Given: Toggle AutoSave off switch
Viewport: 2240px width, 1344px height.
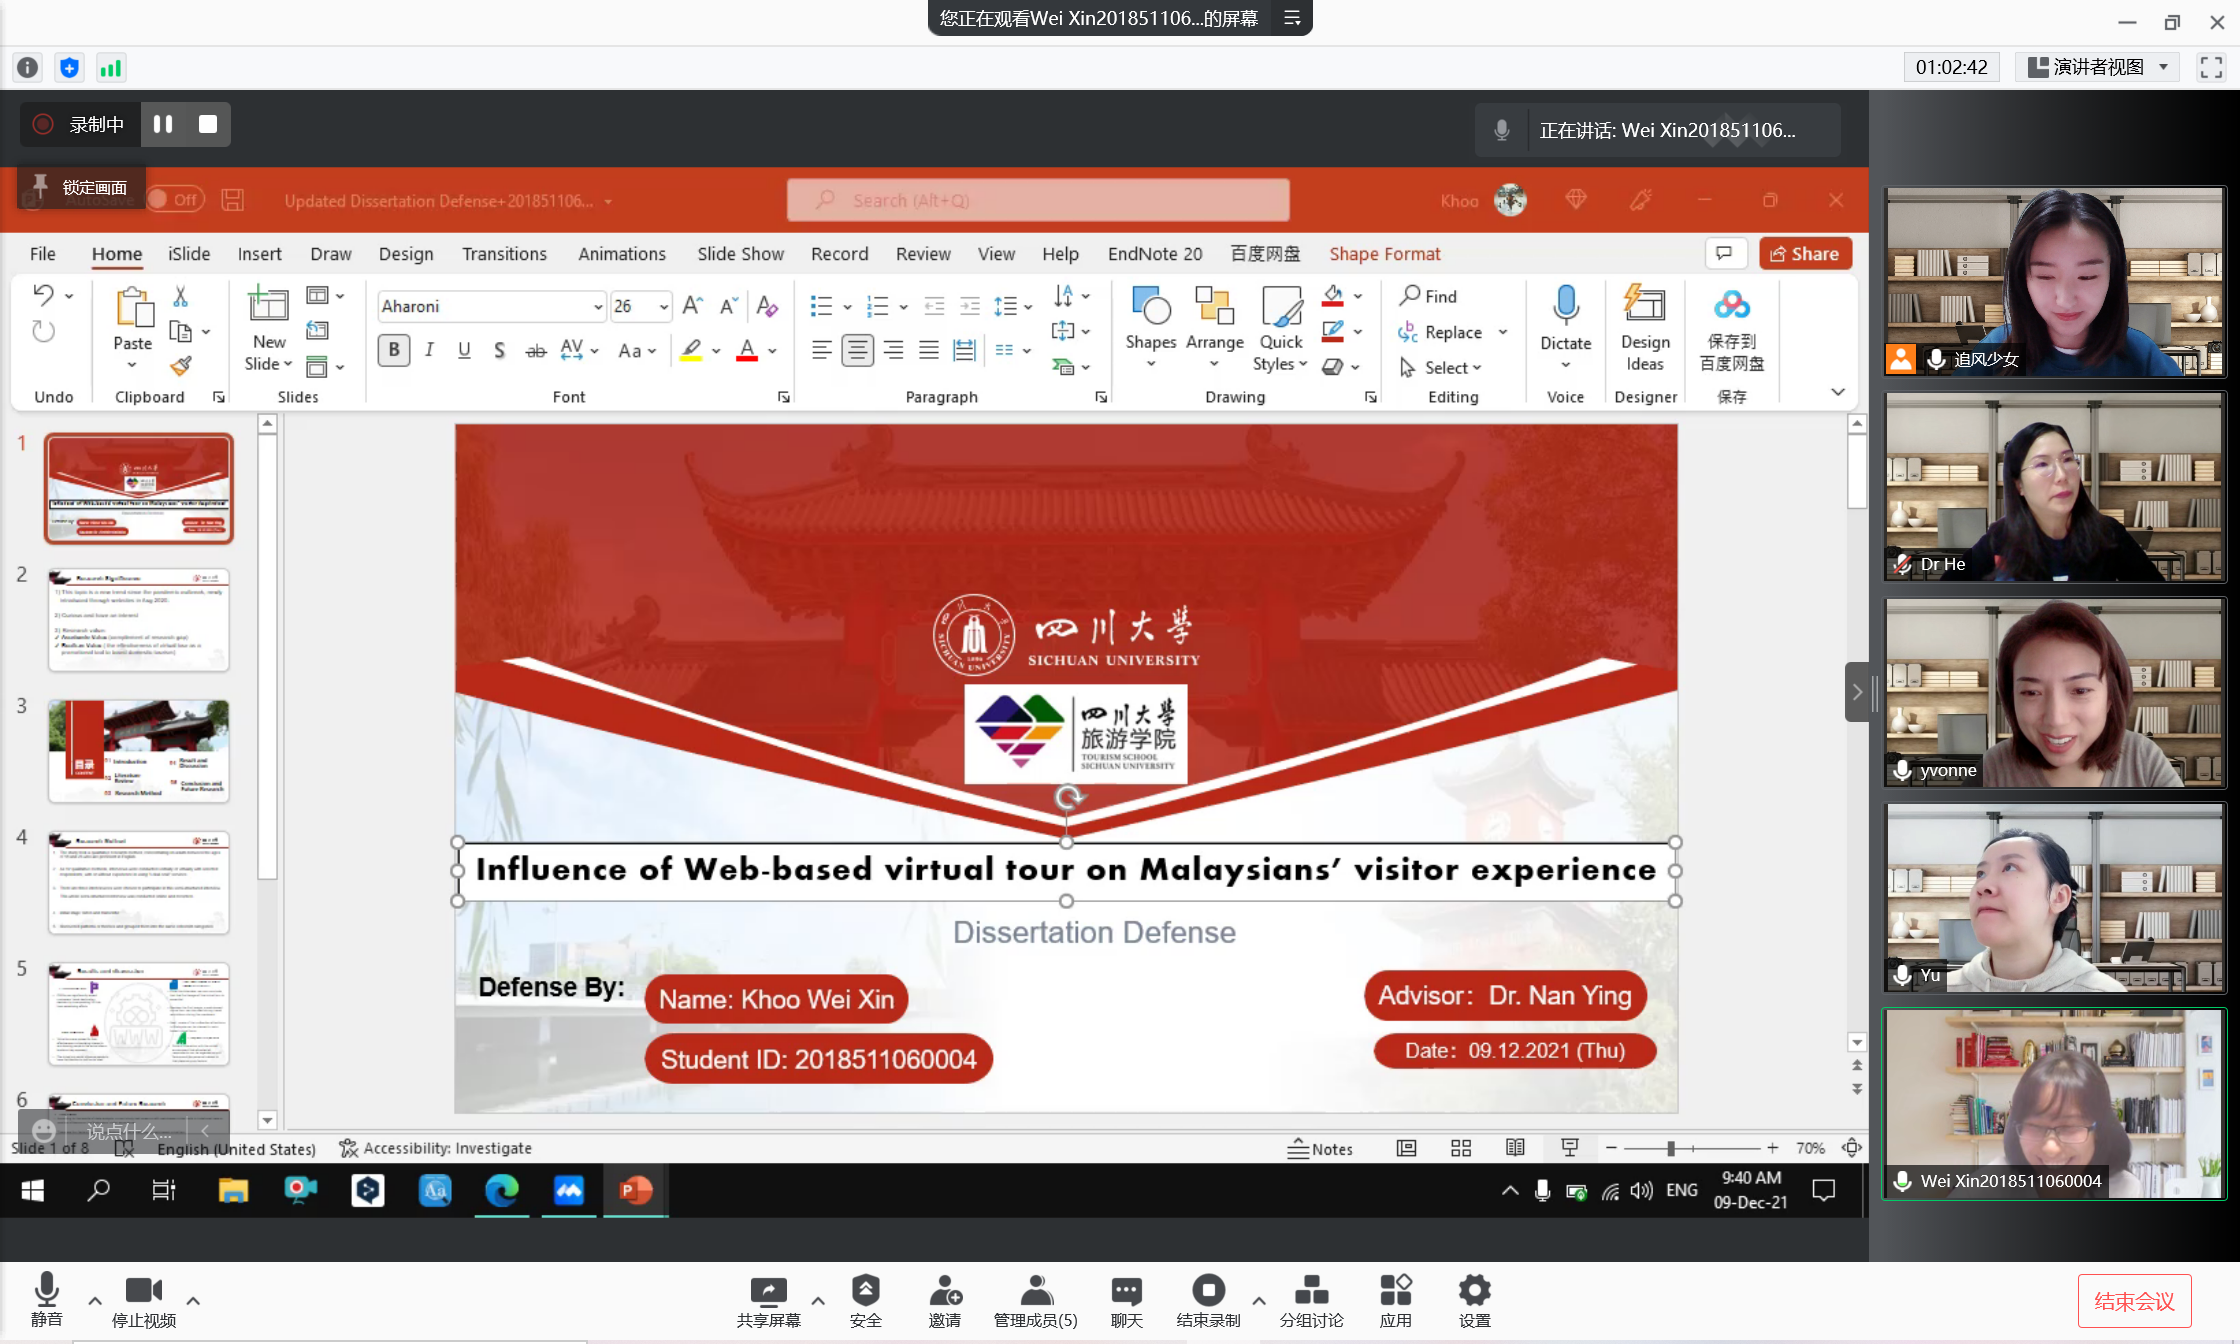Looking at the screenshot, I should coord(175,199).
